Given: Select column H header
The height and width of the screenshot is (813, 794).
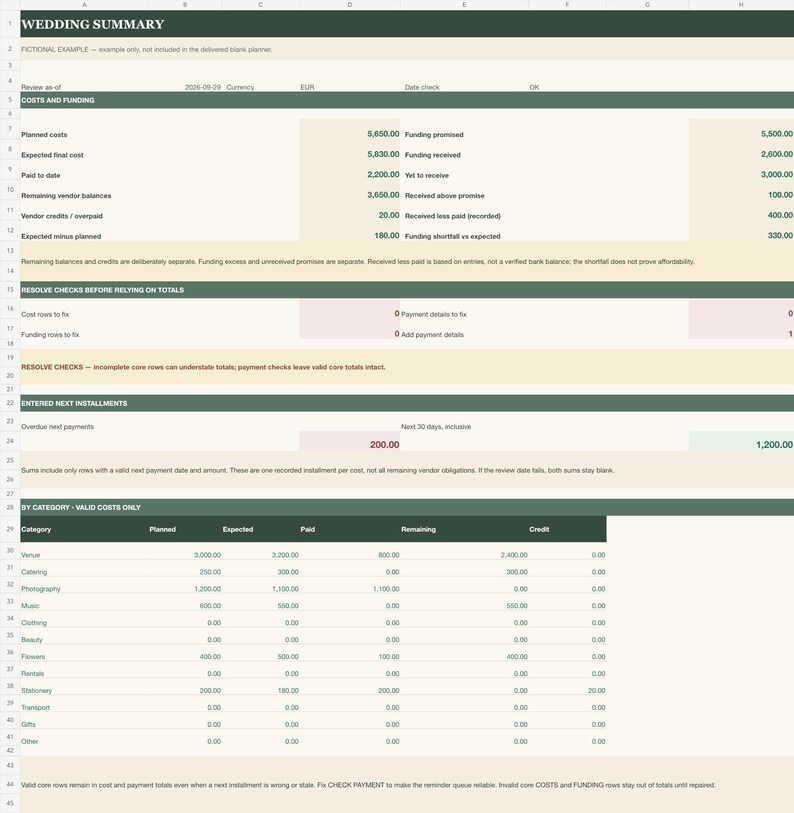Looking at the screenshot, I should (741, 5).
